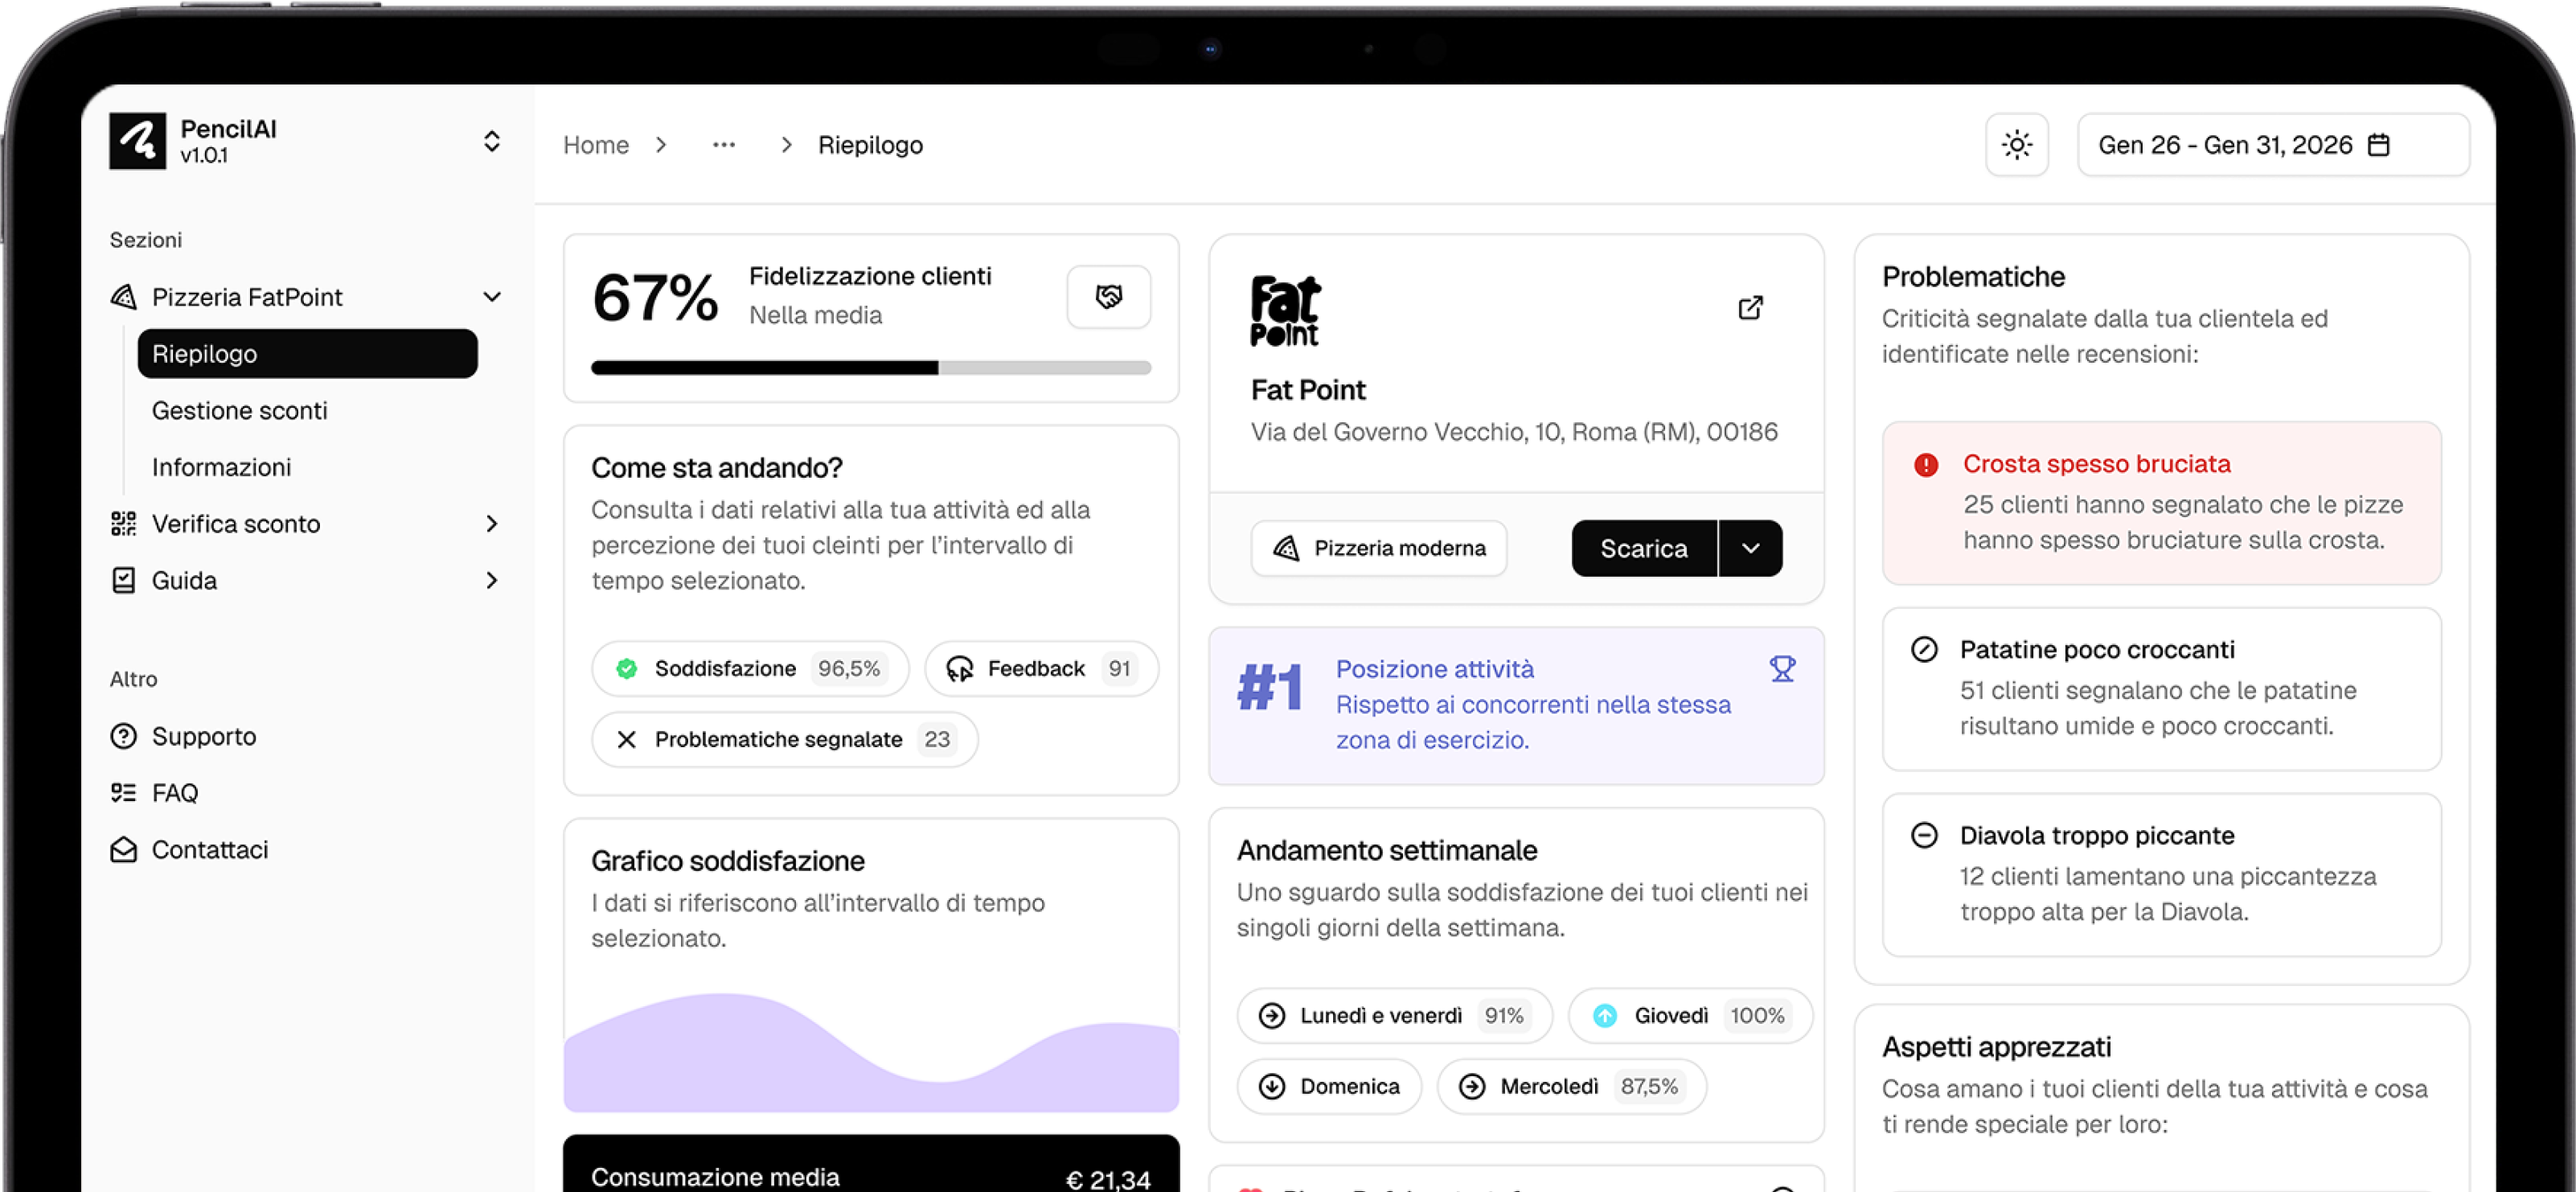Expand the breadcrumb ellipsis
2576x1192 pixels.
point(724,145)
